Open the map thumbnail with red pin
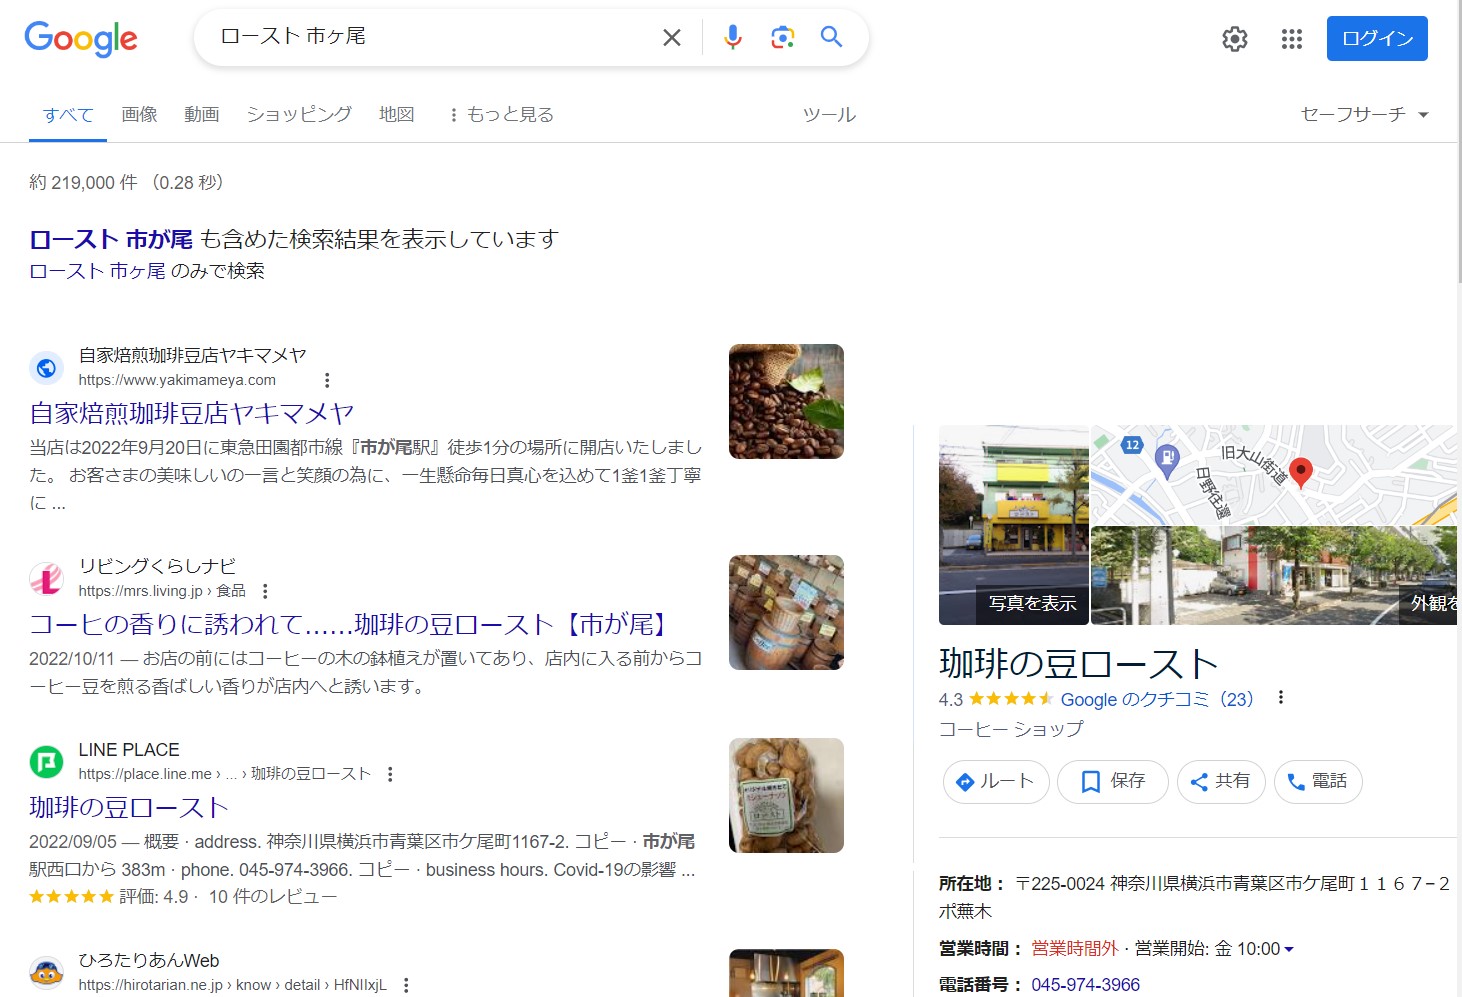 (1273, 474)
